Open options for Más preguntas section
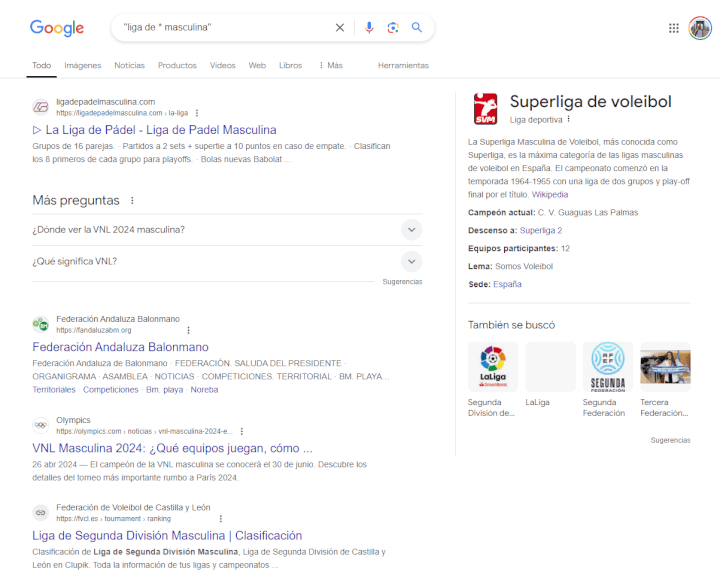The image size is (720, 584). 132,201
